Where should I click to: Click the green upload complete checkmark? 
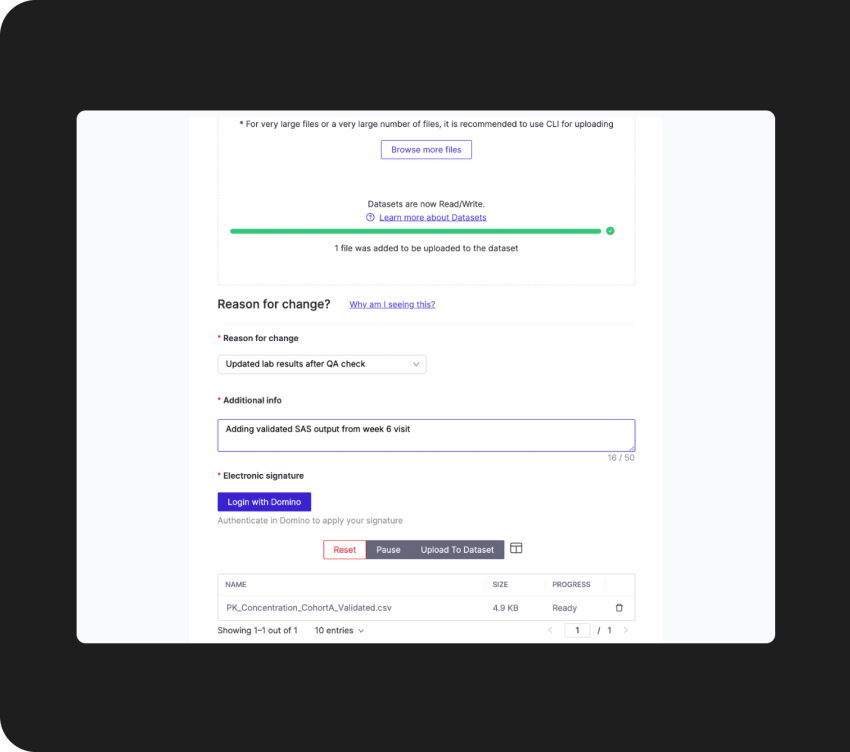click(610, 231)
